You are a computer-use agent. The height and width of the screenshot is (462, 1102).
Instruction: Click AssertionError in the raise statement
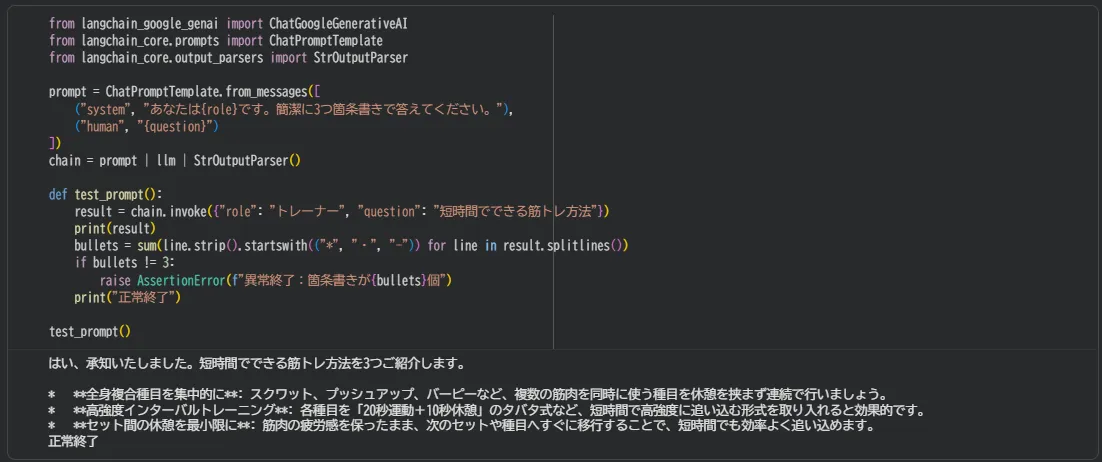[178, 280]
